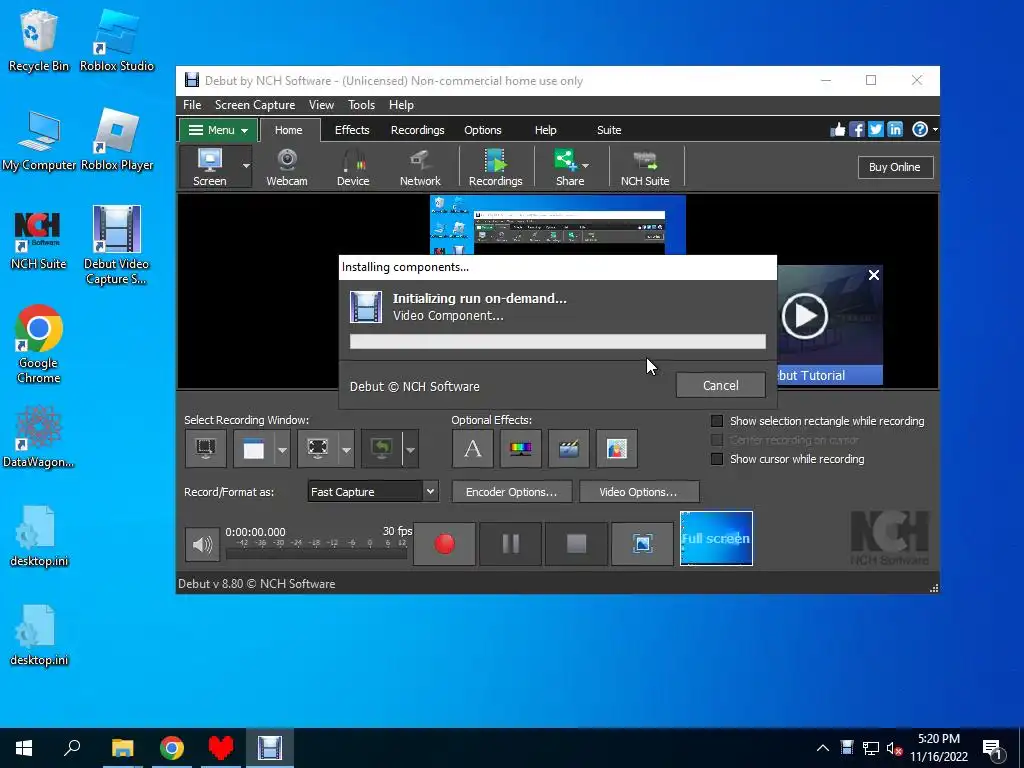
Task: Select the Network camera source
Action: click(x=420, y=167)
